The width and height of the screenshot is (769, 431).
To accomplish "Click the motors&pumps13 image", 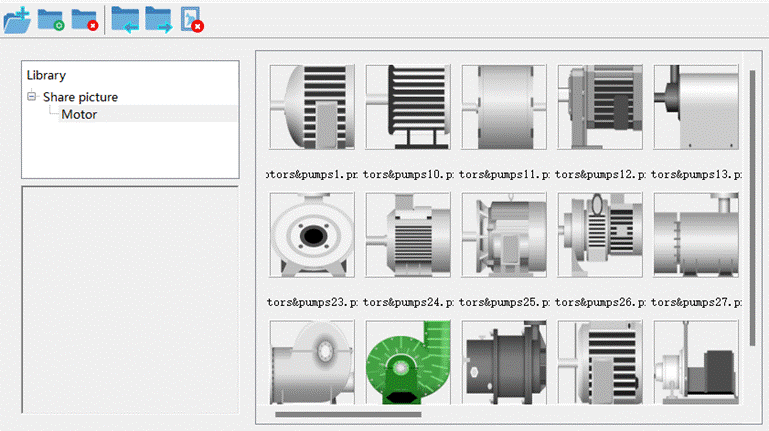I will 695,107.
